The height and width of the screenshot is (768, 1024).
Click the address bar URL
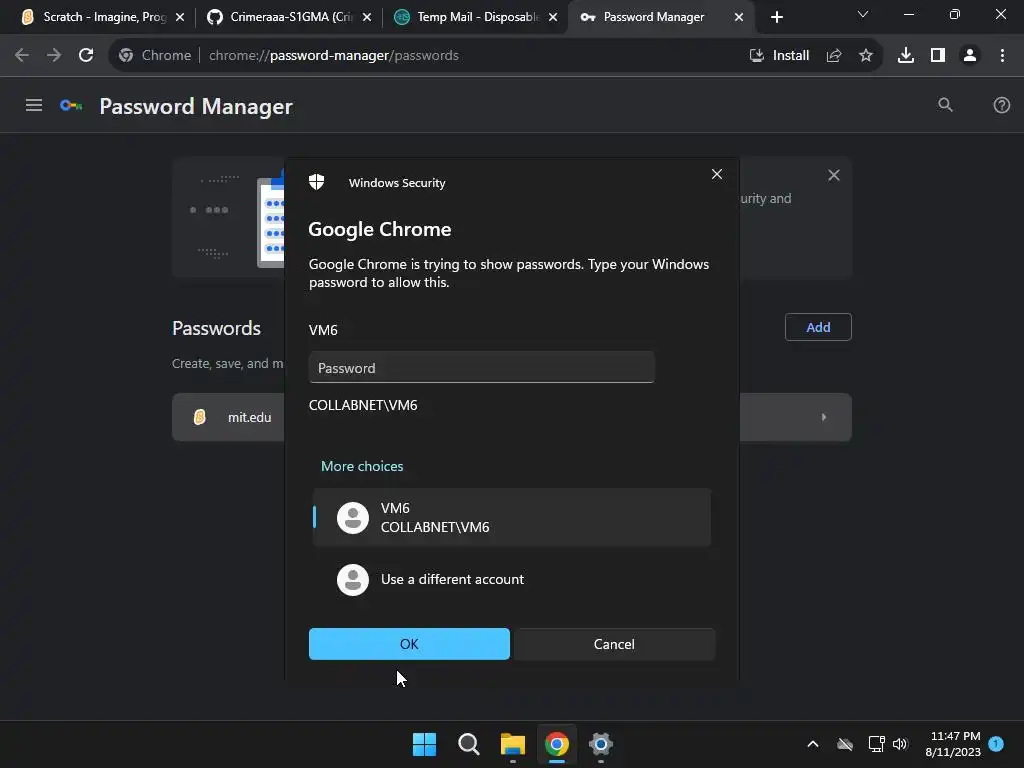(334, 56)
